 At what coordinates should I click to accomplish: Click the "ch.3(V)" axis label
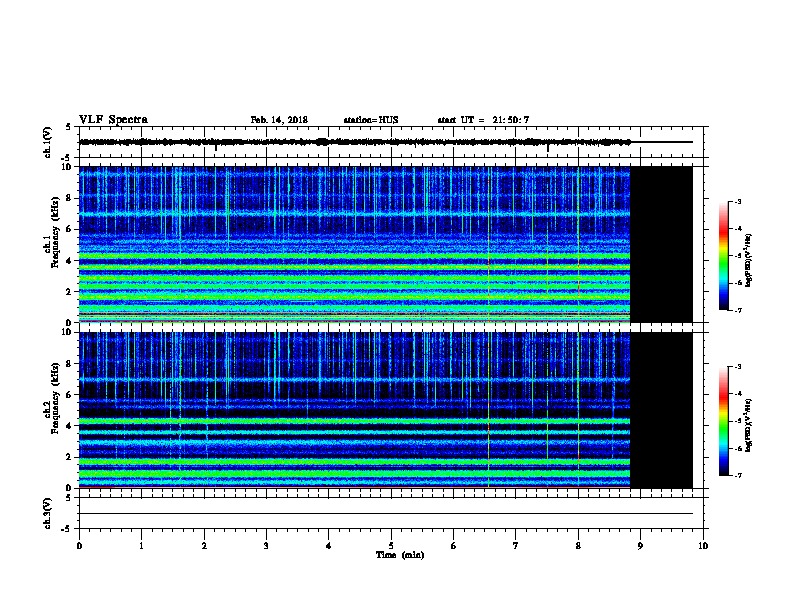(x=47, y=513)
